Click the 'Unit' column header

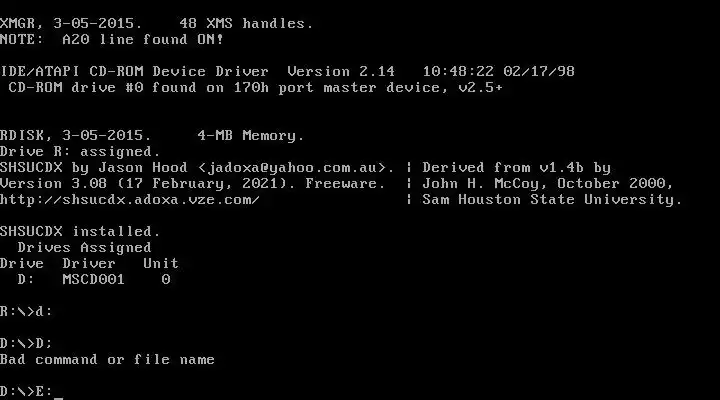coord(161,264)
